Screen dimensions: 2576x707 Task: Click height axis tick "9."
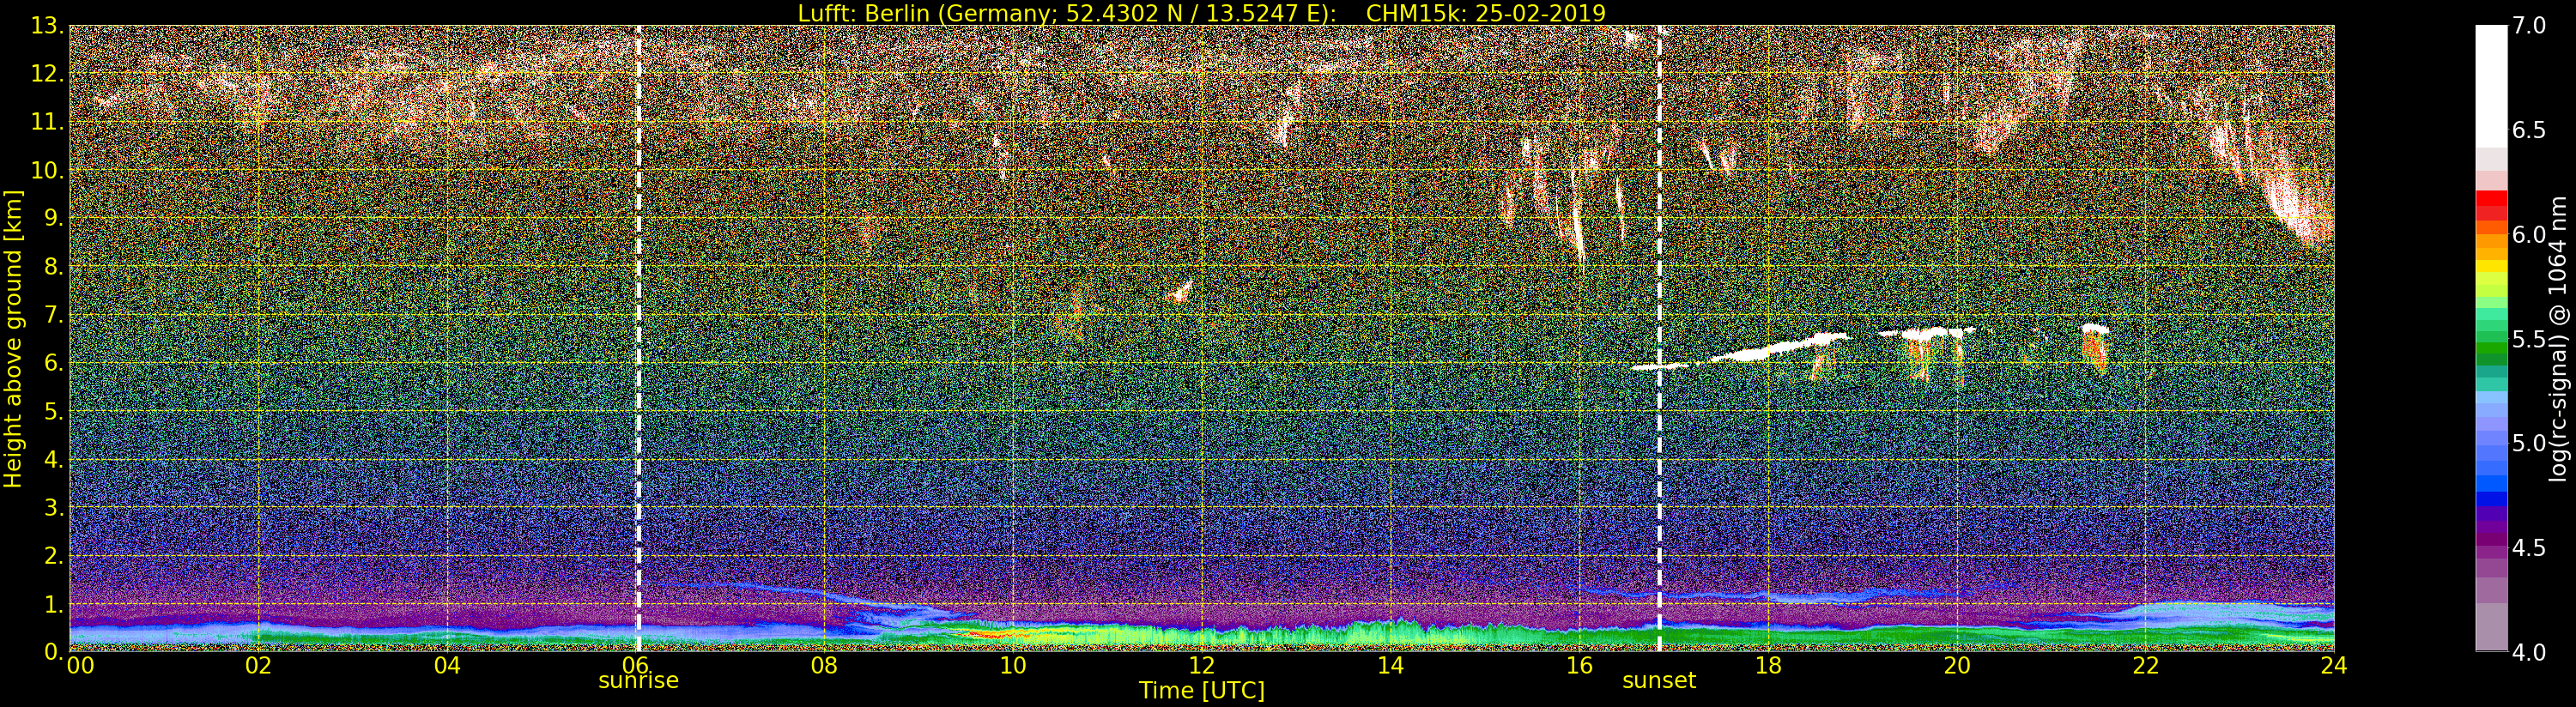pos(55,218)
